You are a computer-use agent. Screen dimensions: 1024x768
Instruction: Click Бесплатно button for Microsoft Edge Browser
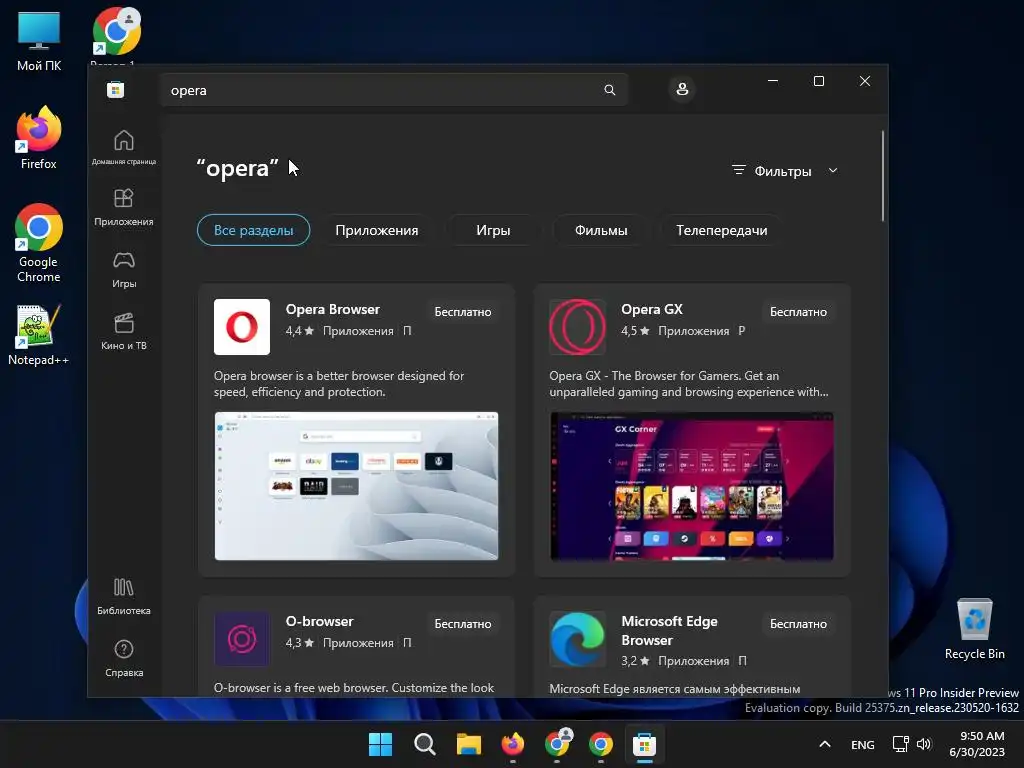pyautogui.click(x=798, y=624)
